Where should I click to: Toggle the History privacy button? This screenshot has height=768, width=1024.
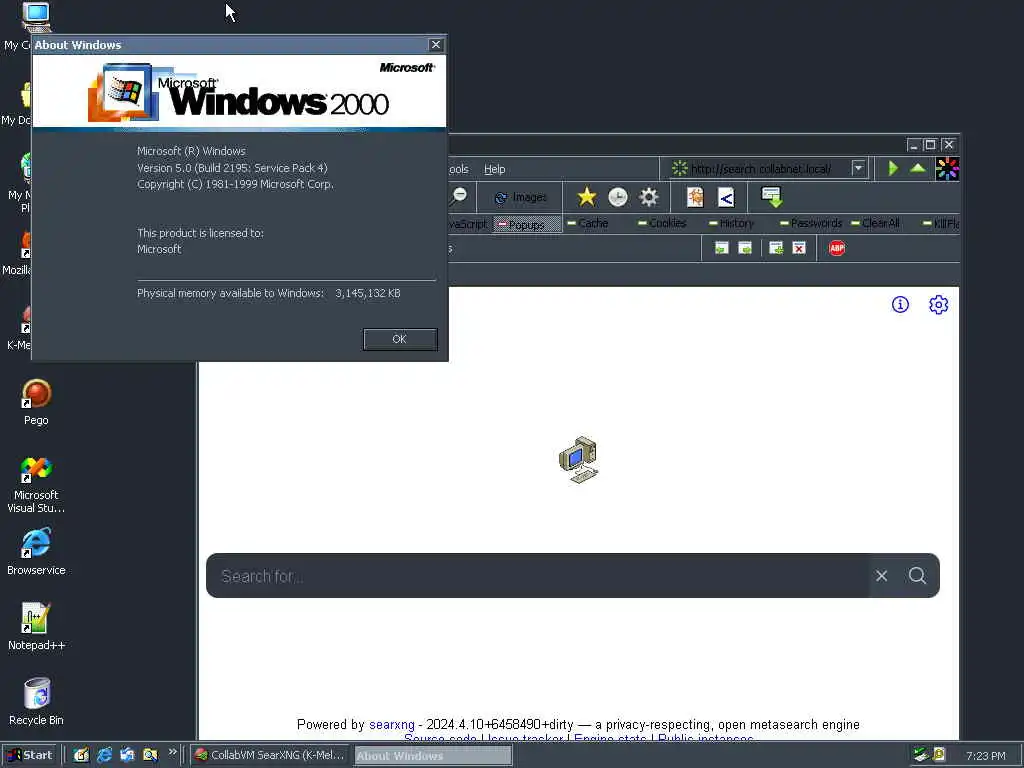pyautogui.click(x=731, y=223)
